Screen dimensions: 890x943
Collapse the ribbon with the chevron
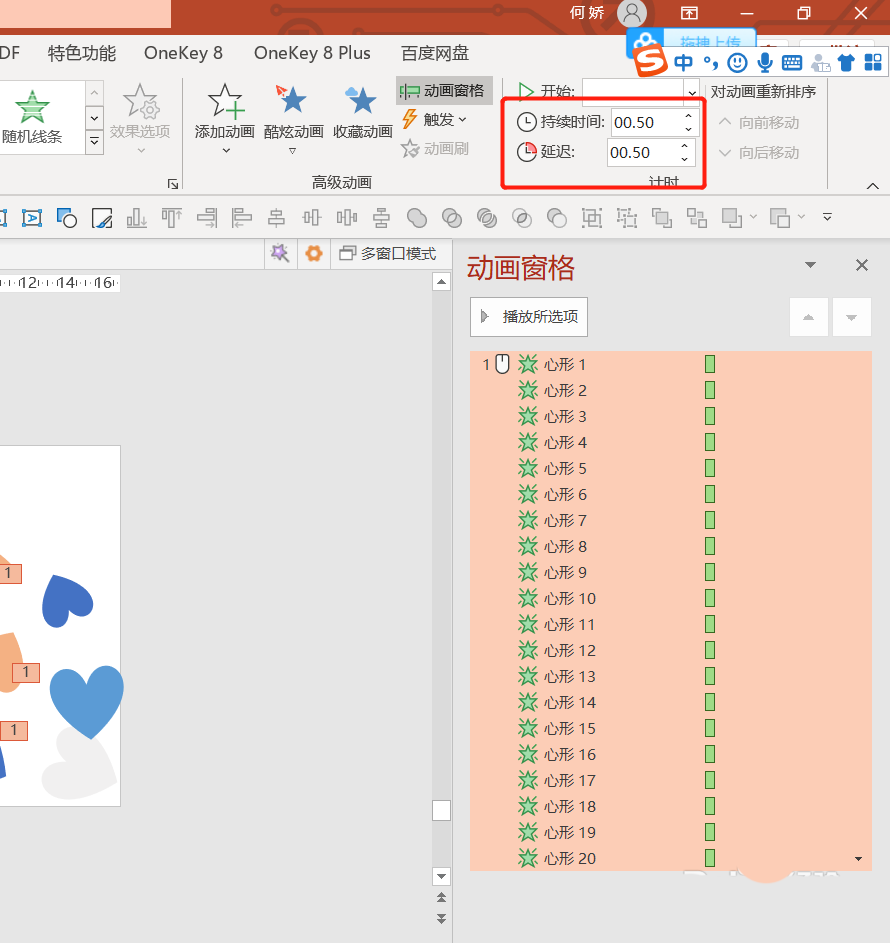[x=872, y=185]
